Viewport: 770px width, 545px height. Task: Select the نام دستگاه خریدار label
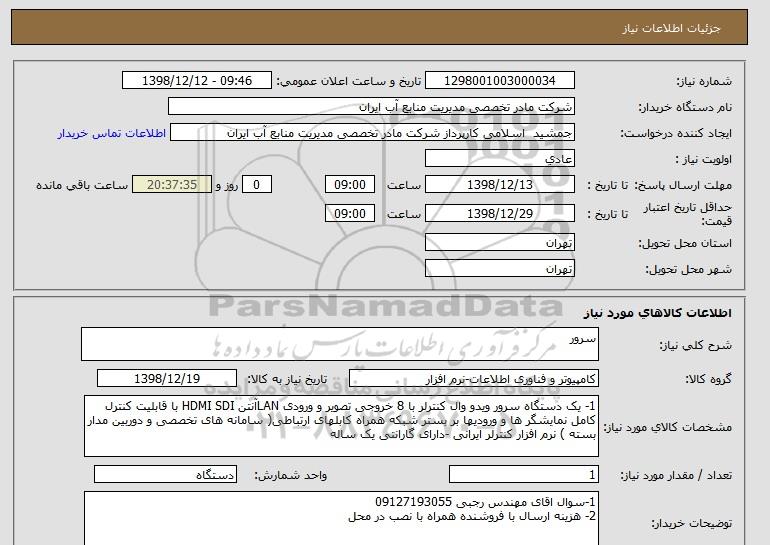click(x=685, y=107)
